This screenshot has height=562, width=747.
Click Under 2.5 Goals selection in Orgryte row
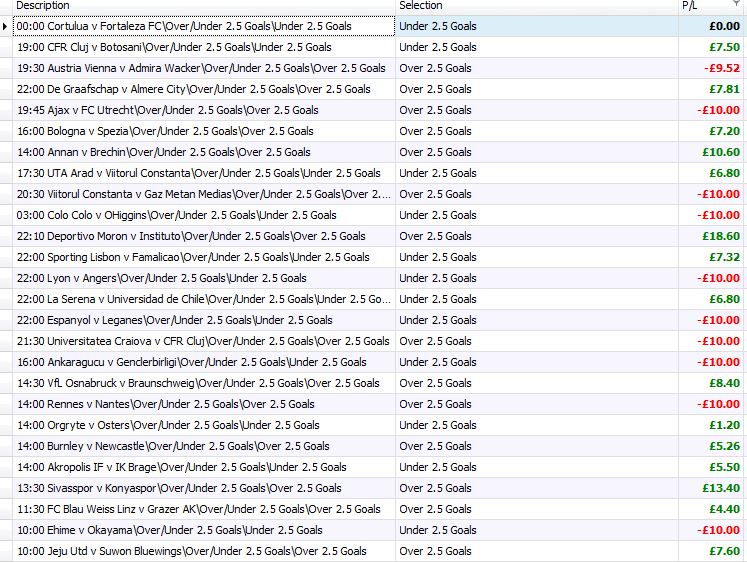coord(438,425)
